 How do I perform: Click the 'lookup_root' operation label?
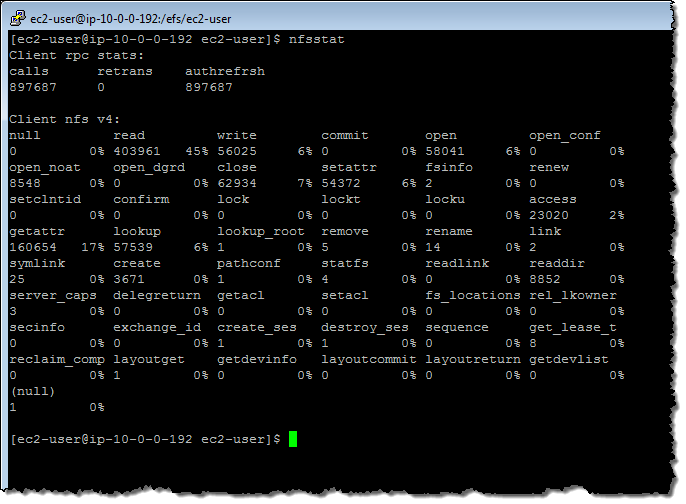(261, 231)
